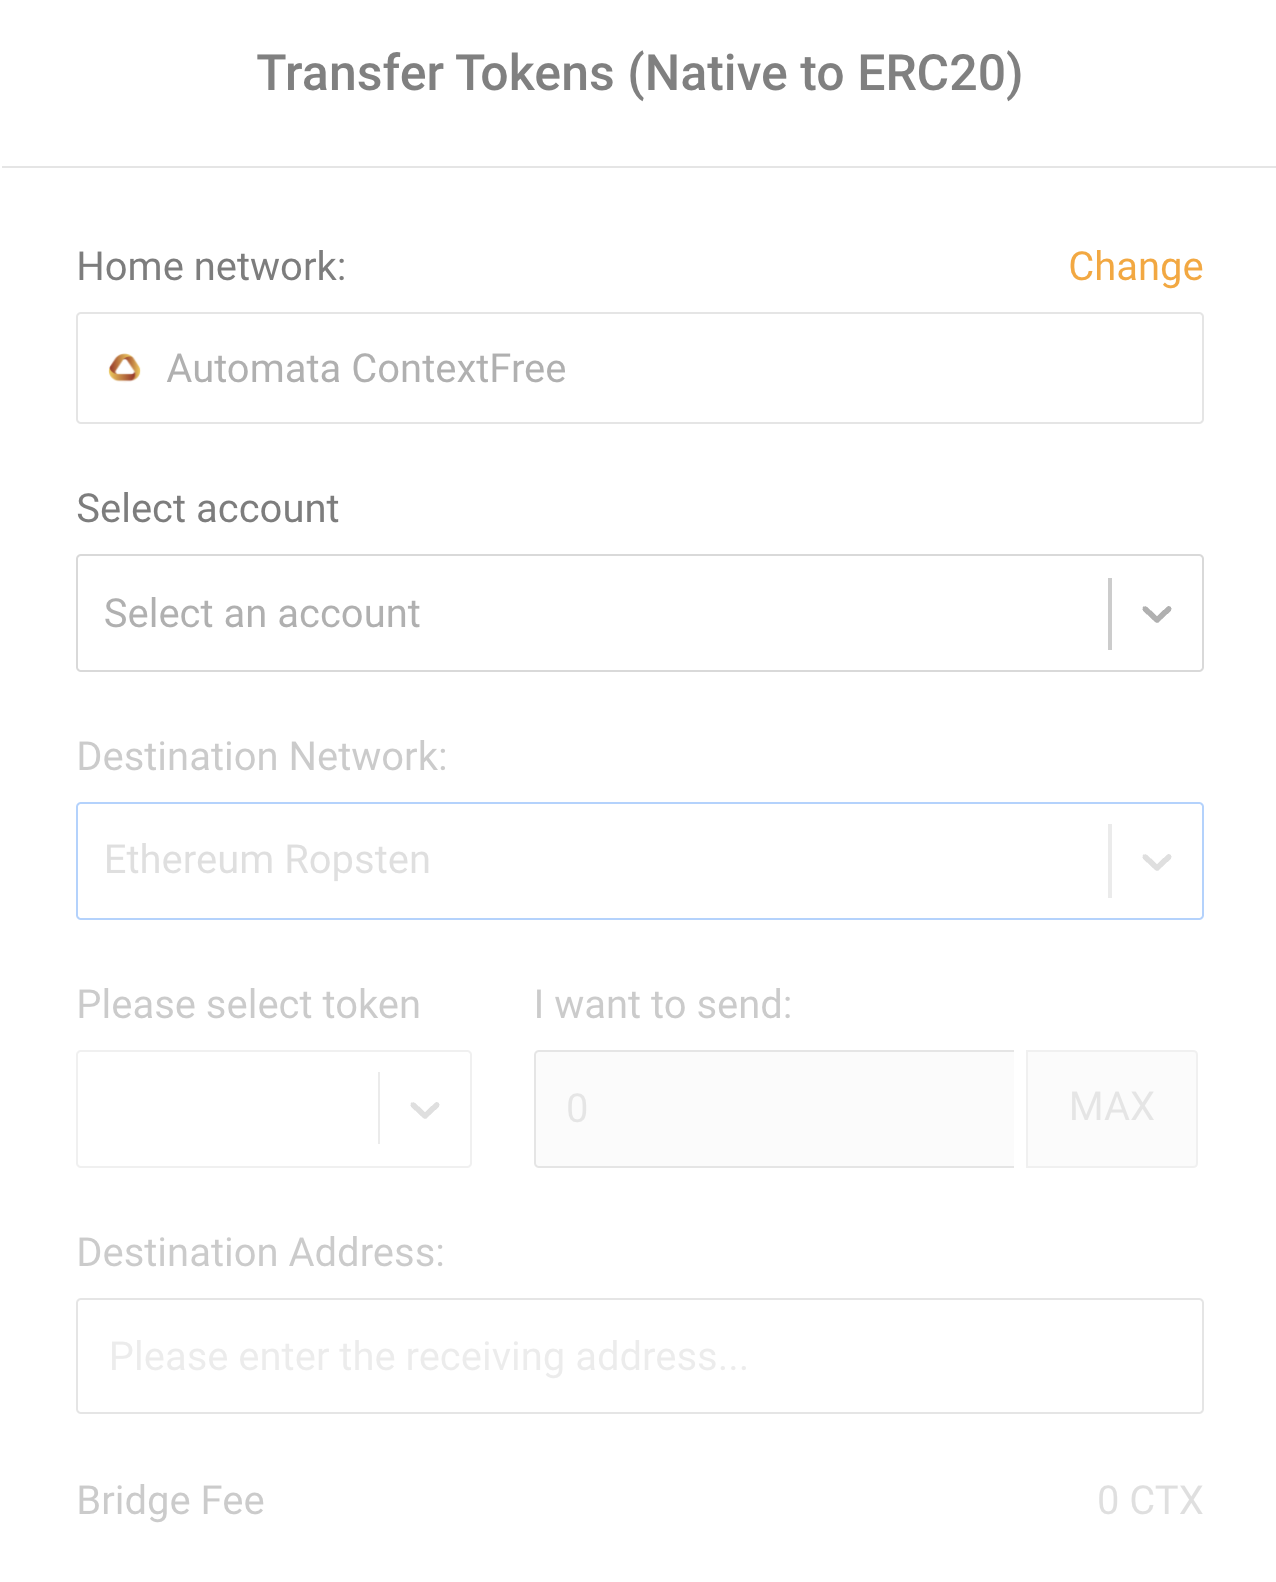Click the chevron arrow in the Destination Network selector
The width and height of the screenshot is (1276, 1582).
pyautogui.click(x=1157, y=862)
